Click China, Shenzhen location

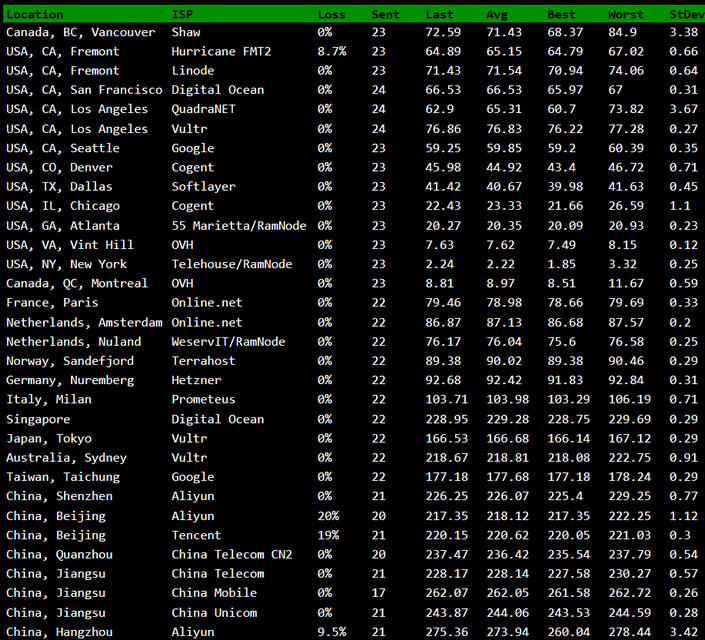(59, 497)
